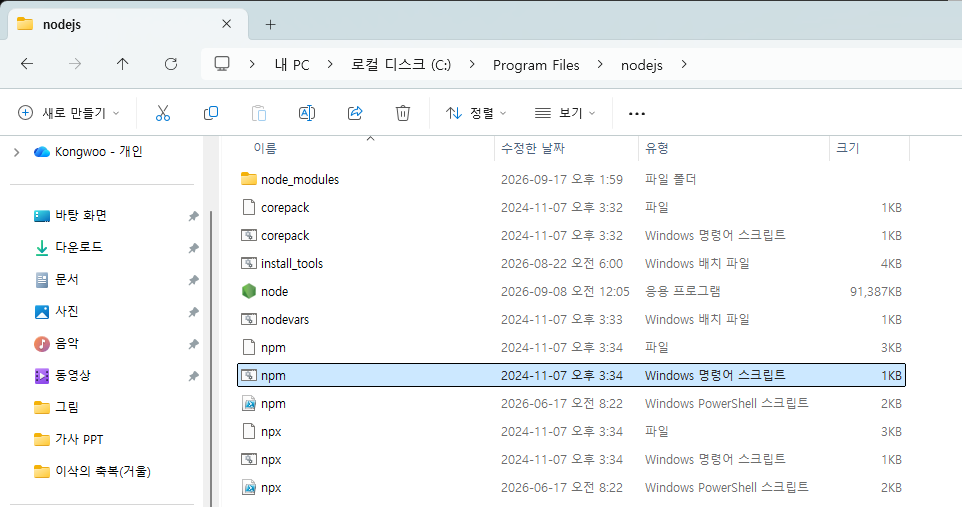962x507 pixels.
Task: Unpin 사진 using its pin icon
Action: pos(193,312)
